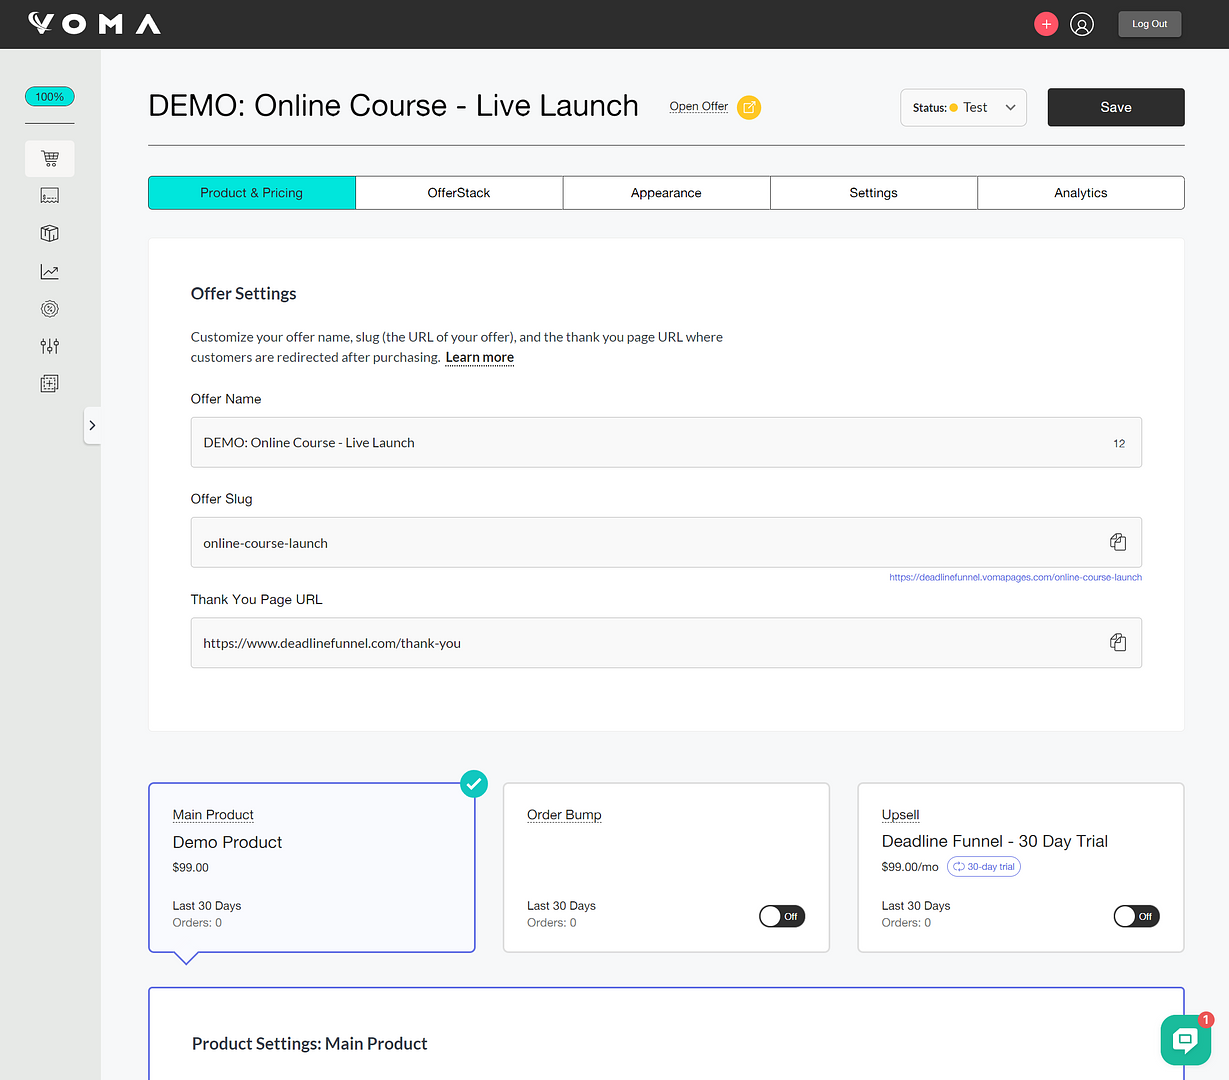Click into the Offer Name field
Screen dimensions: 1229x1080
click(x=666, y=442)
